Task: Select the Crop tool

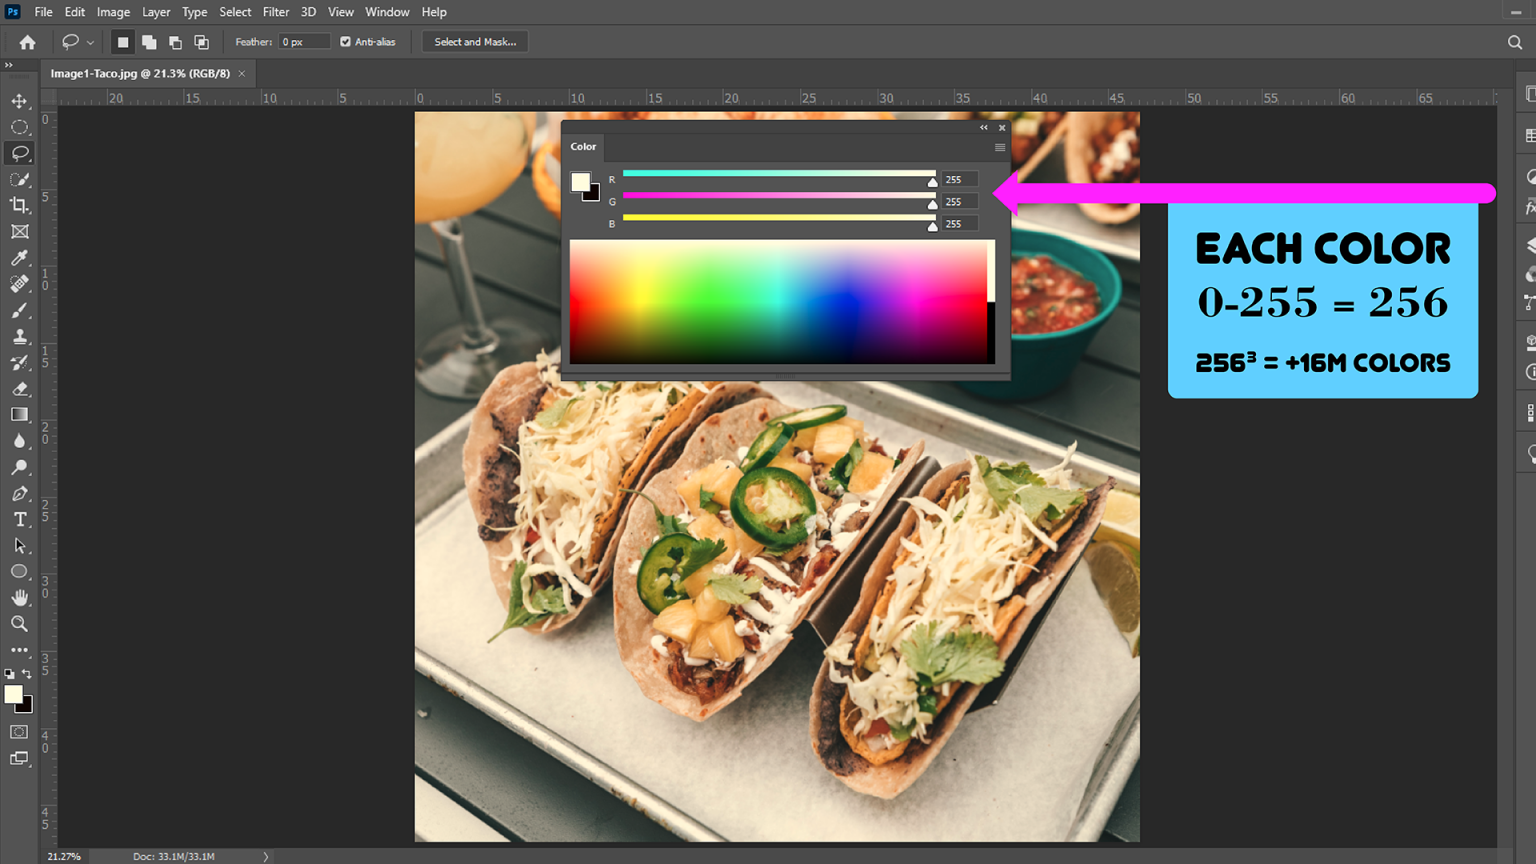Action: 19,205
